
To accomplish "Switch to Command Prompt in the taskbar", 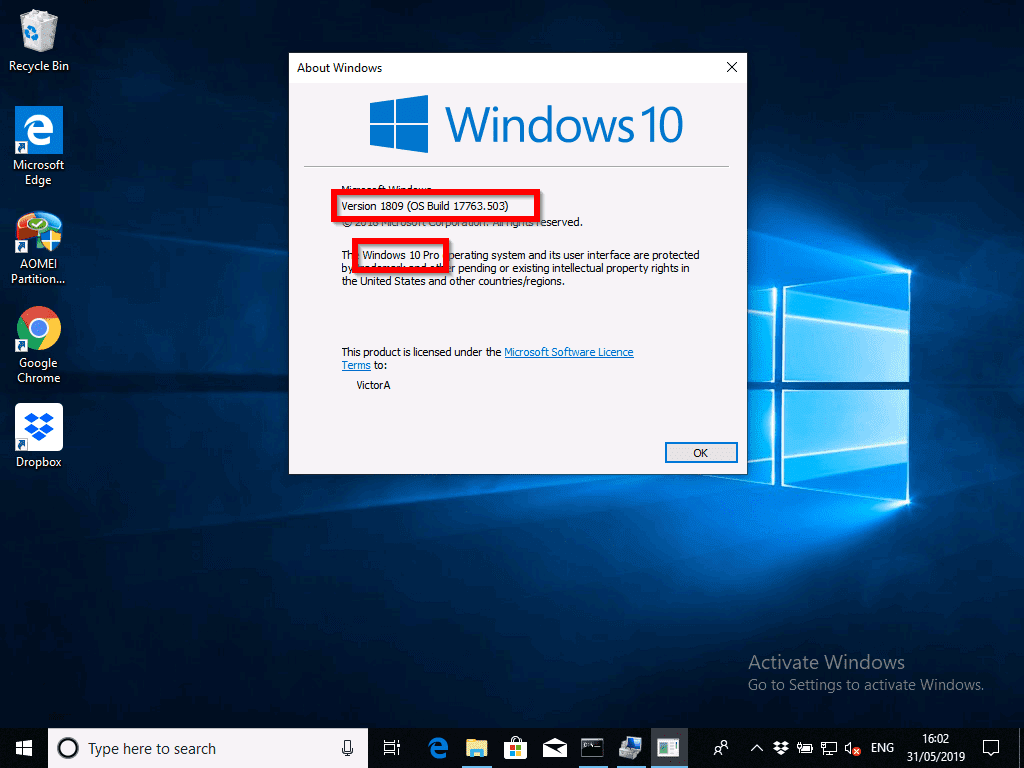I will (x=592, y=748).
